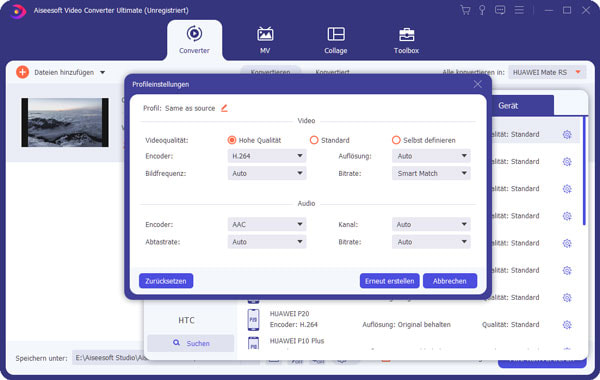600x380 pixels.
Task: Open audio Bitrate Auto dropdown
Action: [431, 242]
